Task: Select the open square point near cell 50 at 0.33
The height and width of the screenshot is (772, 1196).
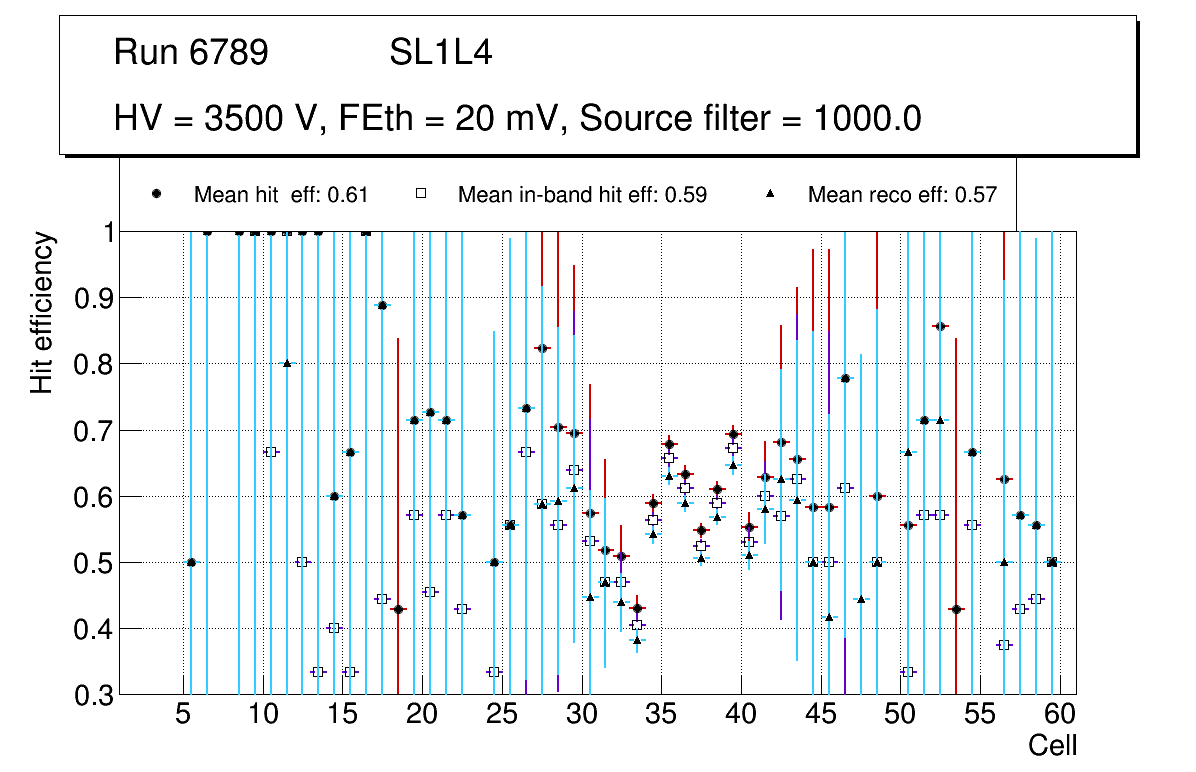Action: coord(908,672)
